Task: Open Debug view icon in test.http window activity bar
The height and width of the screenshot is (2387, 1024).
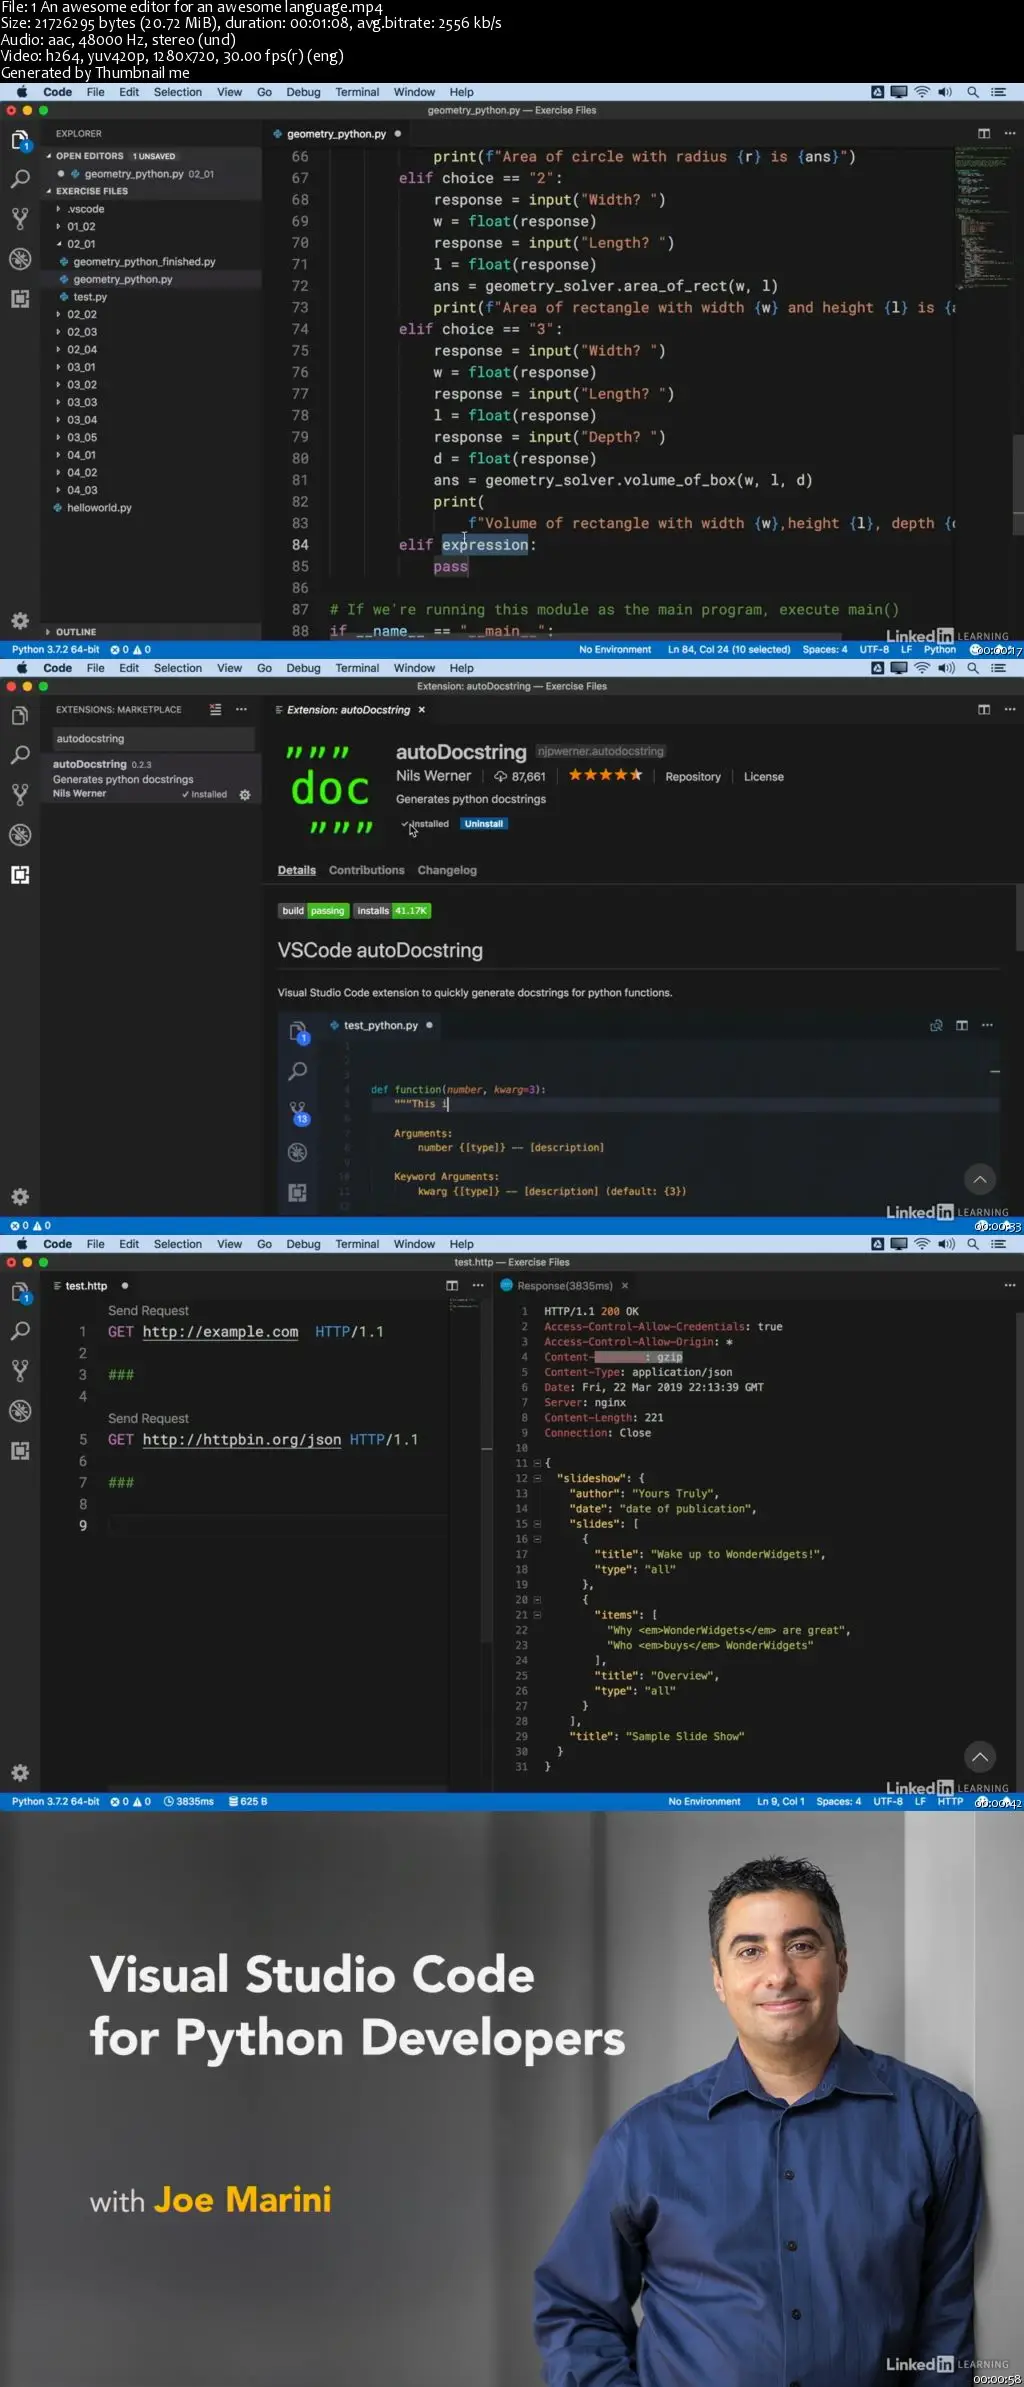Action: (20, 1411)
